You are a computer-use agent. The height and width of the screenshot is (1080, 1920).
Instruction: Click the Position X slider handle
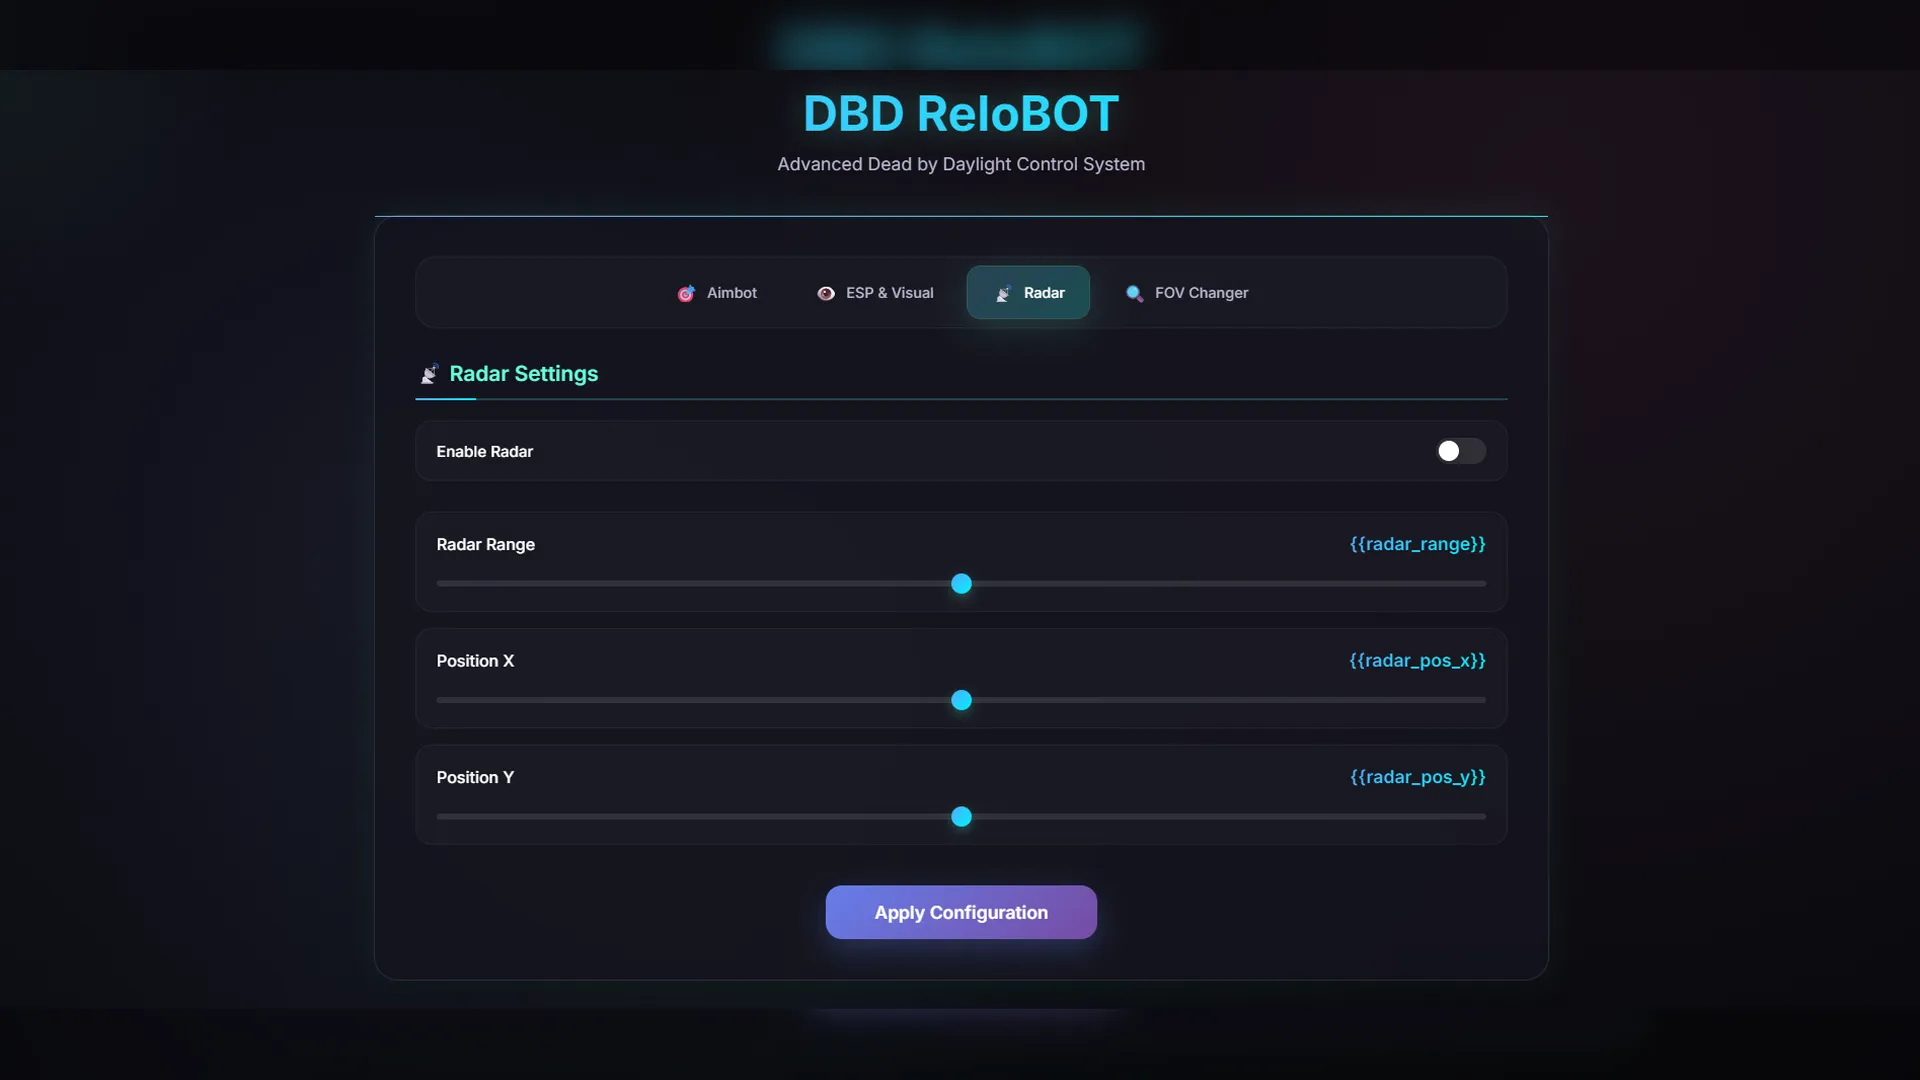(961, 700)
